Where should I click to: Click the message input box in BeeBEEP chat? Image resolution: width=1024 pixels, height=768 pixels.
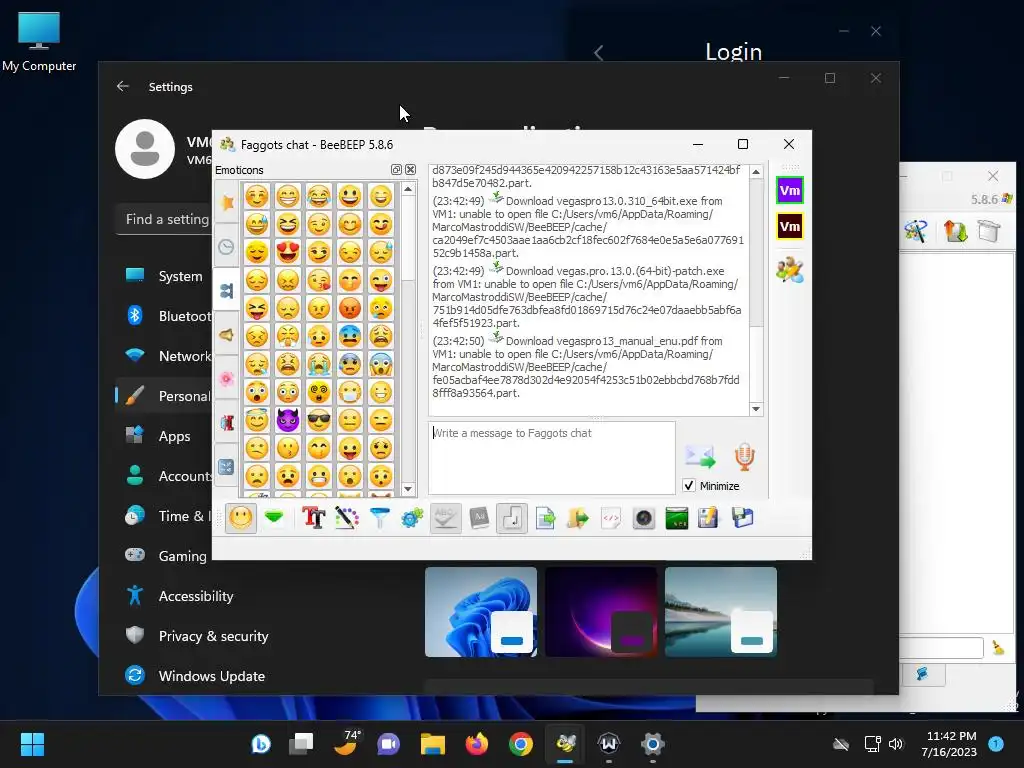coord(552,458)
